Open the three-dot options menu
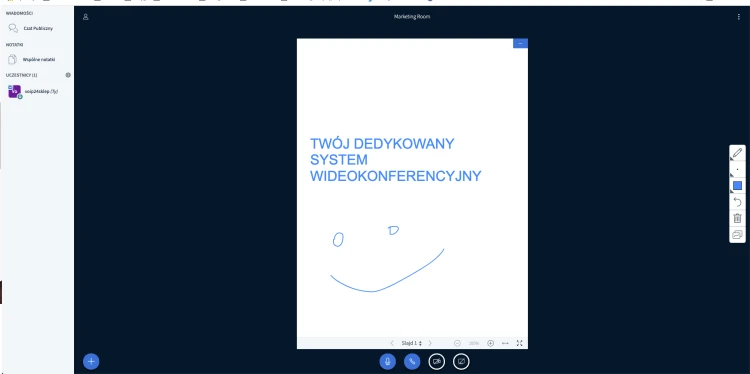The height and width of the screenshot is (374, 750). coord(739,17)
